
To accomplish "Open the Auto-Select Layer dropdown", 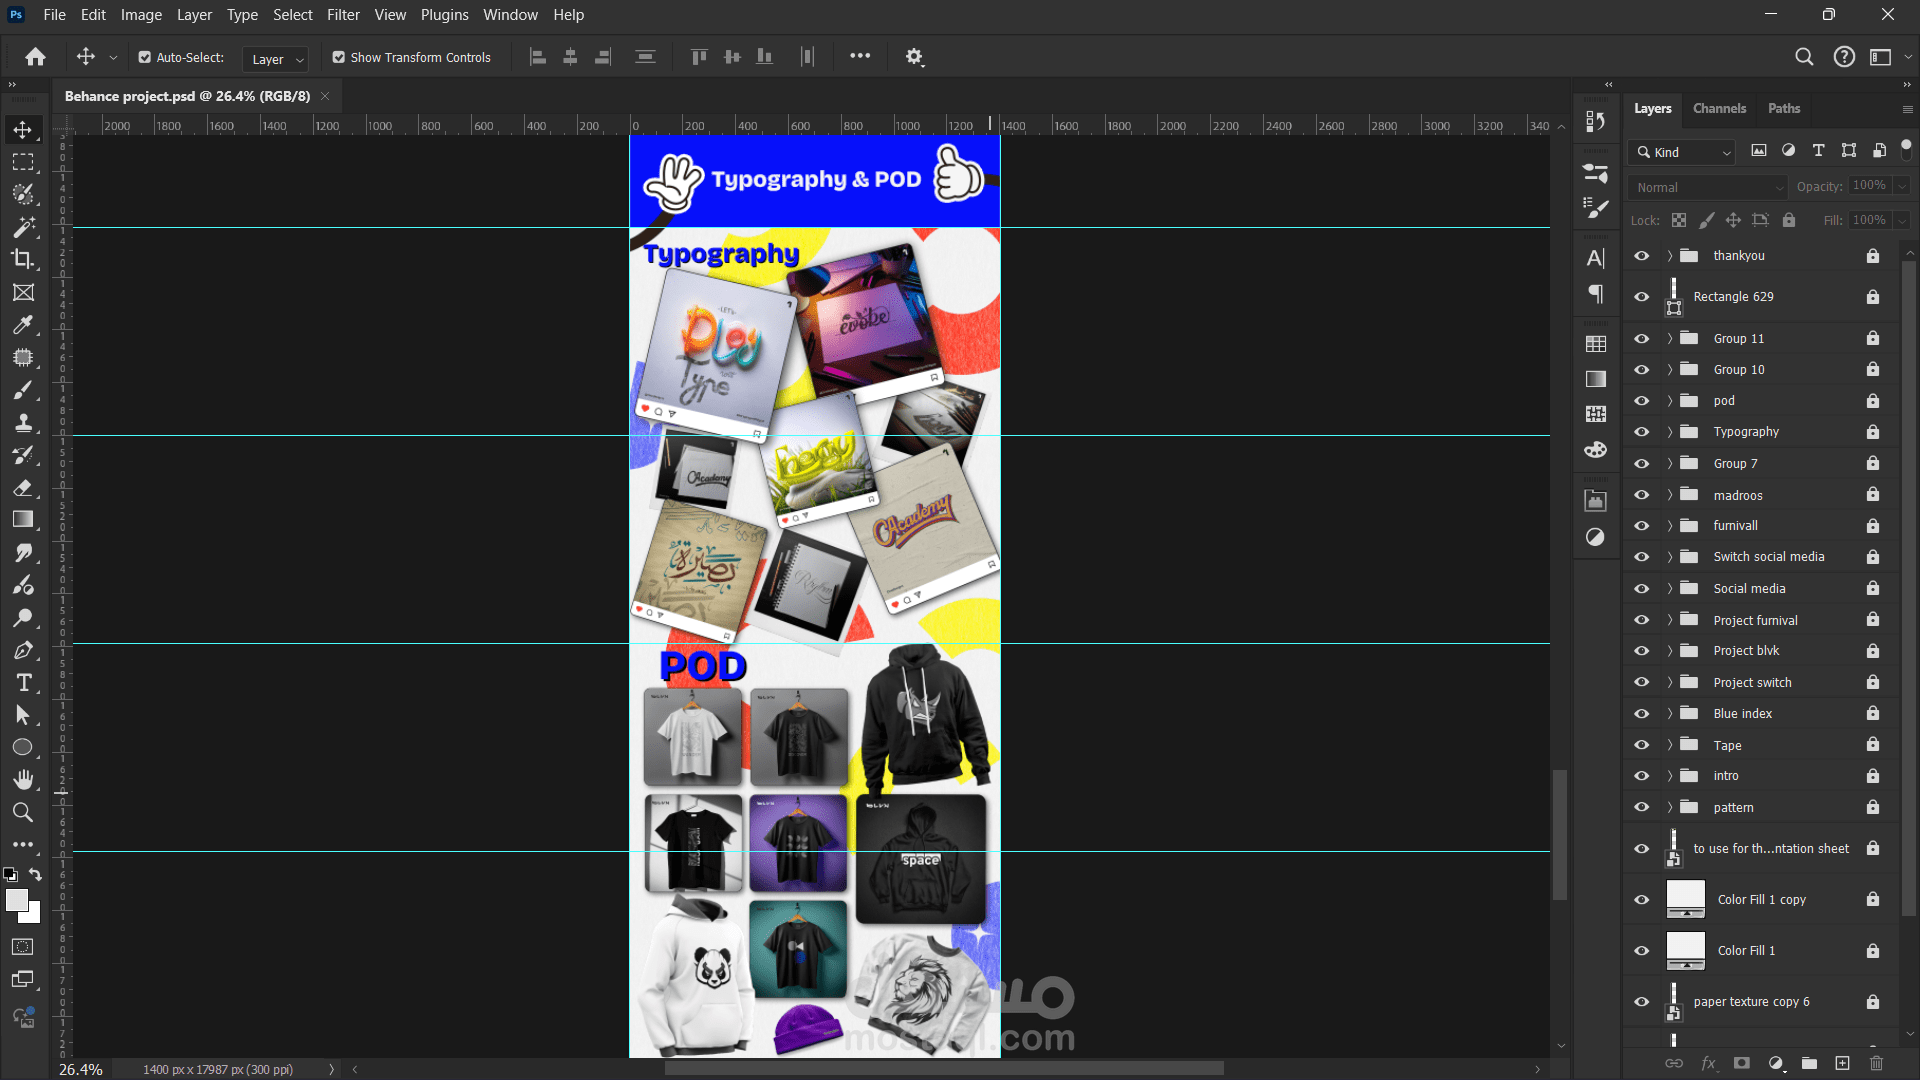I will tap(276, 59).
